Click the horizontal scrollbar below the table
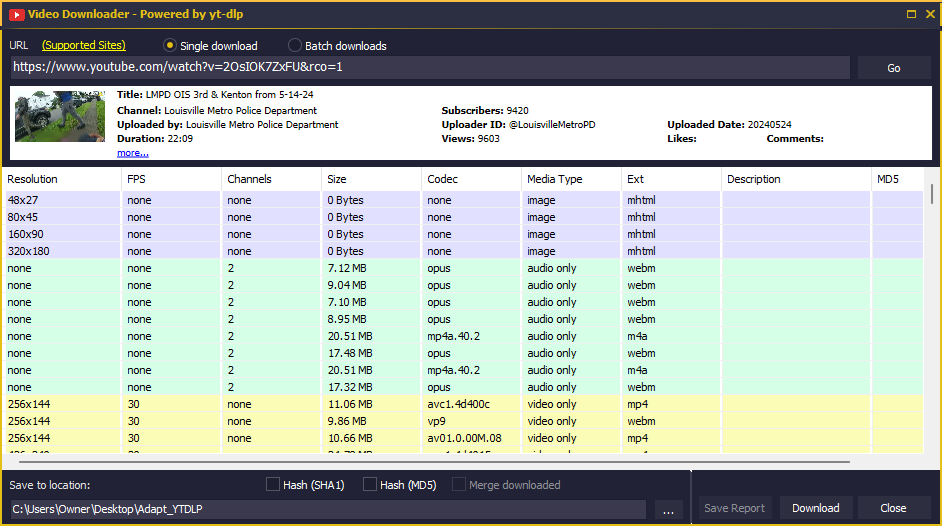Viewport: 942px width, 526px height. [434, 462]
